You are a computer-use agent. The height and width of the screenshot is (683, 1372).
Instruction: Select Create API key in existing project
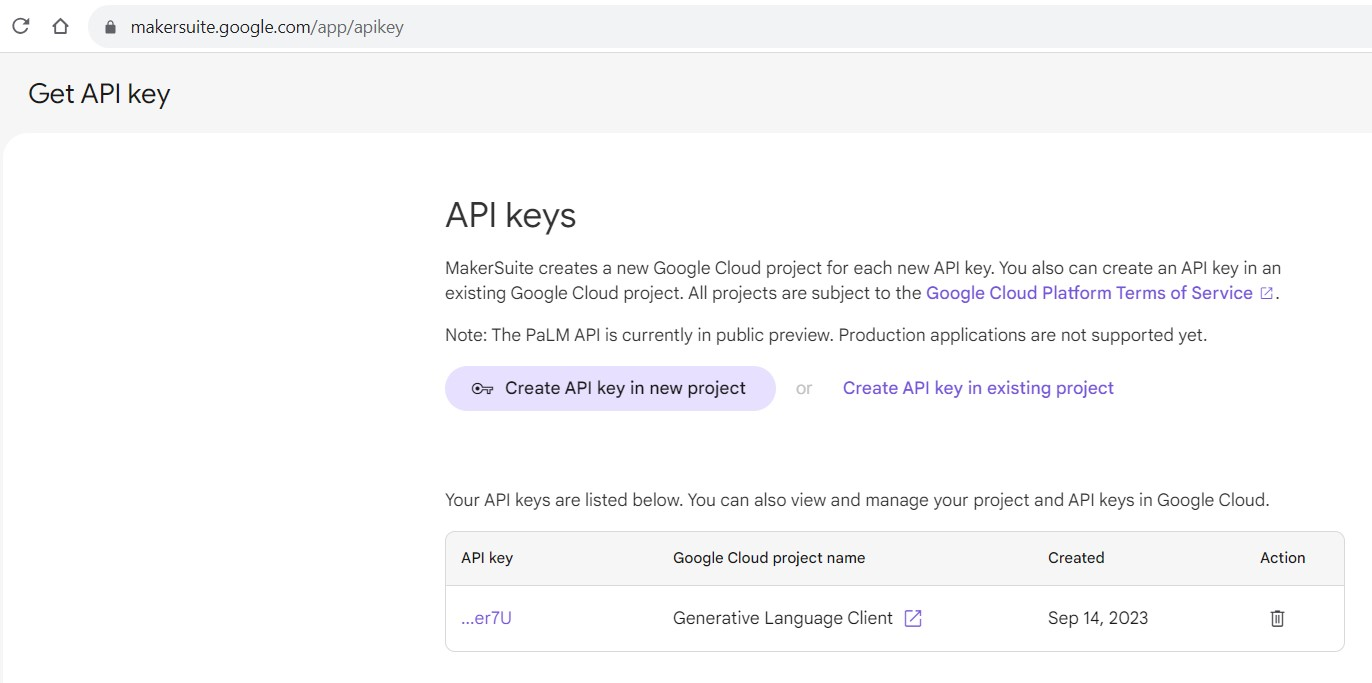977,388
